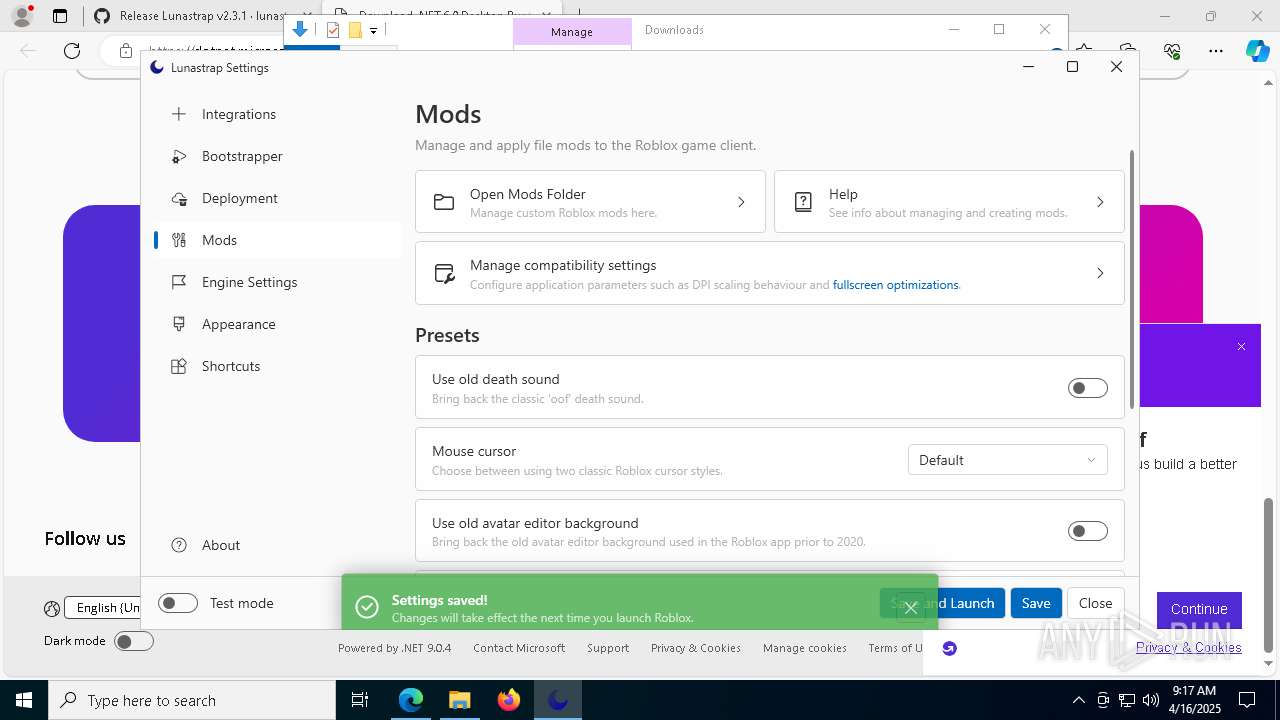This screenshot has width=1280, height=720.
Task: Close the purple banner on the web page
Action: 1241,346
